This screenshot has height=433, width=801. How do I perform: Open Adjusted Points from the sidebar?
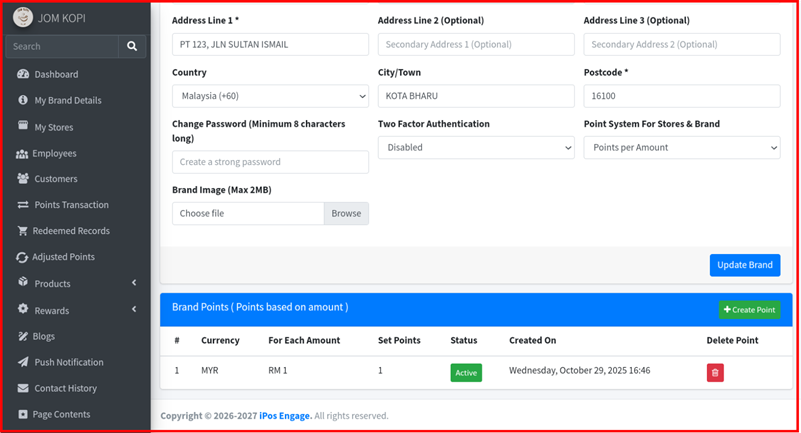coord(64,257)
